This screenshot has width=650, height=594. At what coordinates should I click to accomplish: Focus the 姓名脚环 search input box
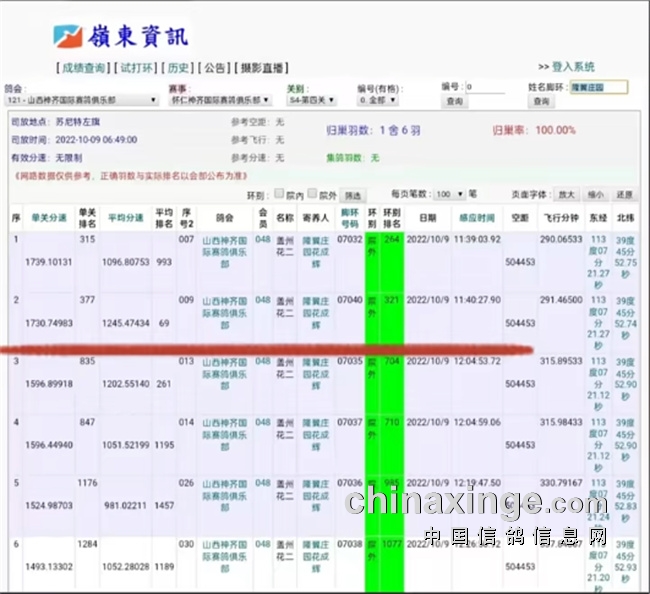tap(598, 87)
